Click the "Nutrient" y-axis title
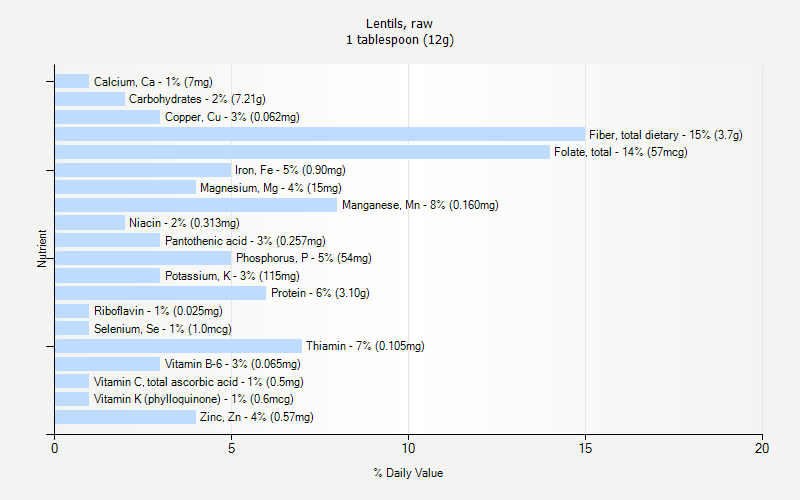 pos(43,249)
